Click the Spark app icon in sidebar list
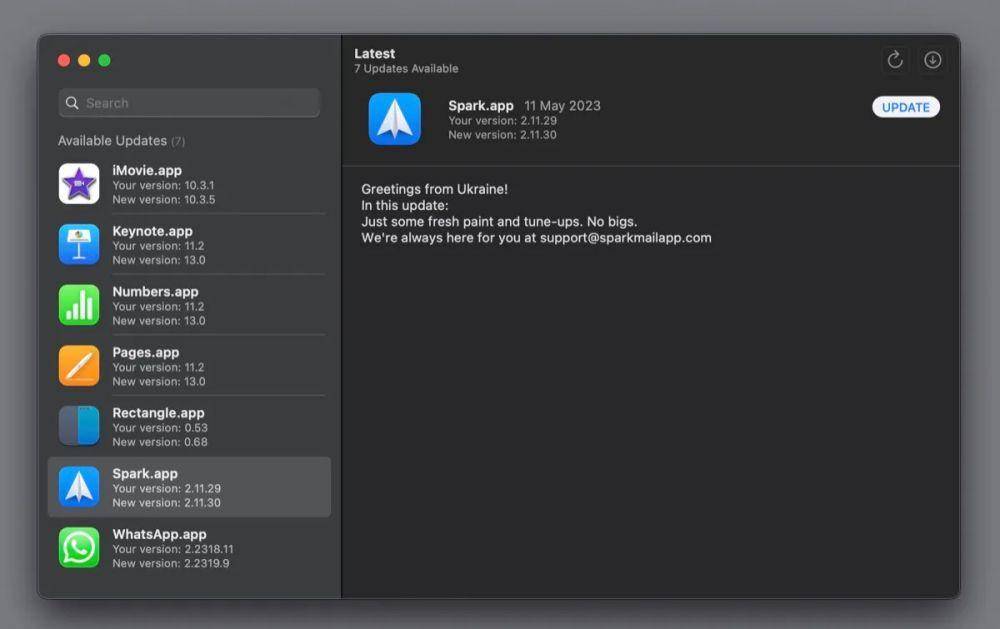 pos(79,487)
